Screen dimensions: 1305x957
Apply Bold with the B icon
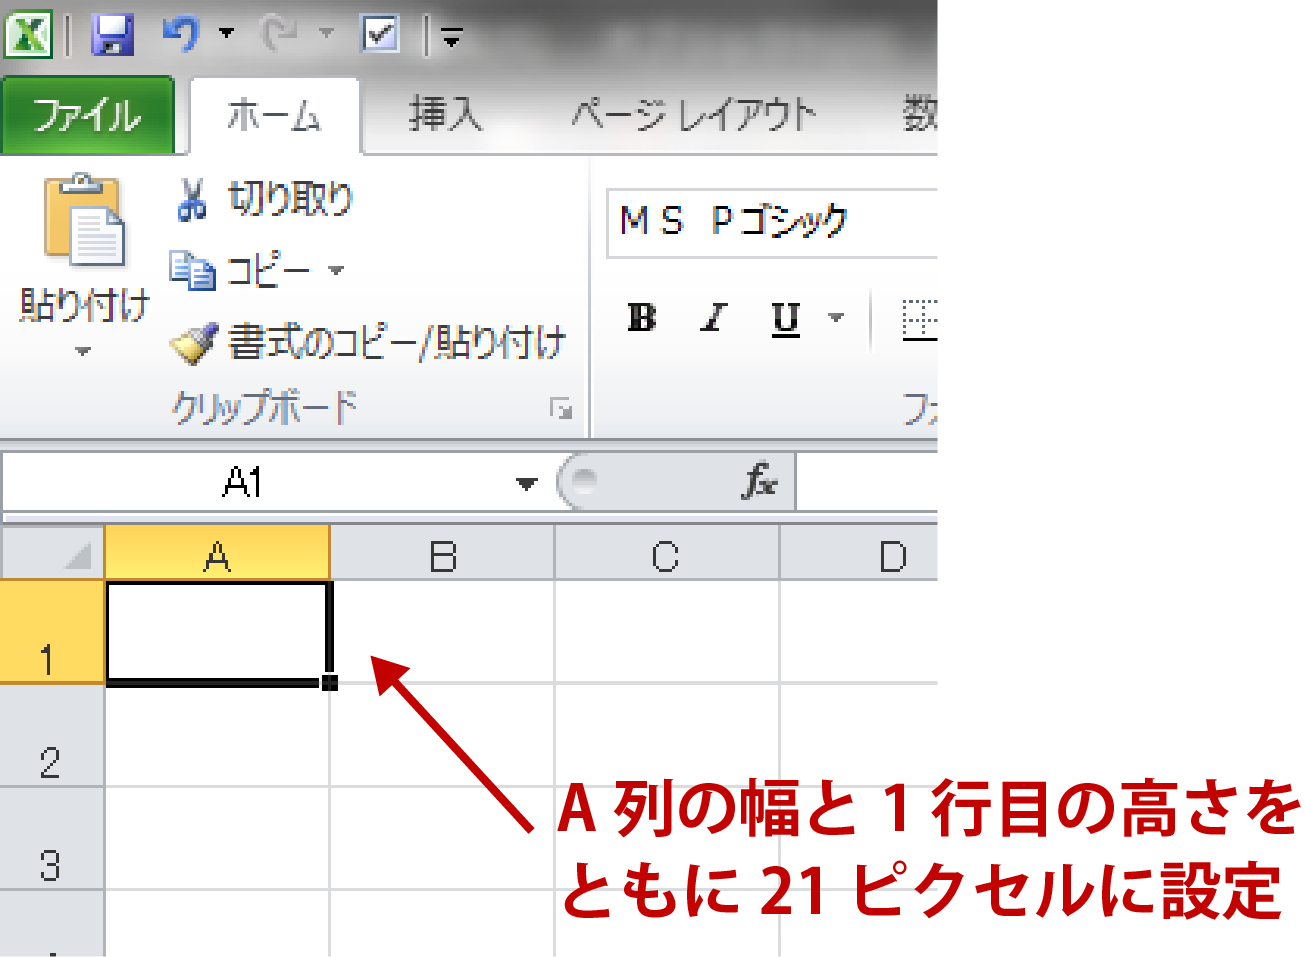[641, 318]
